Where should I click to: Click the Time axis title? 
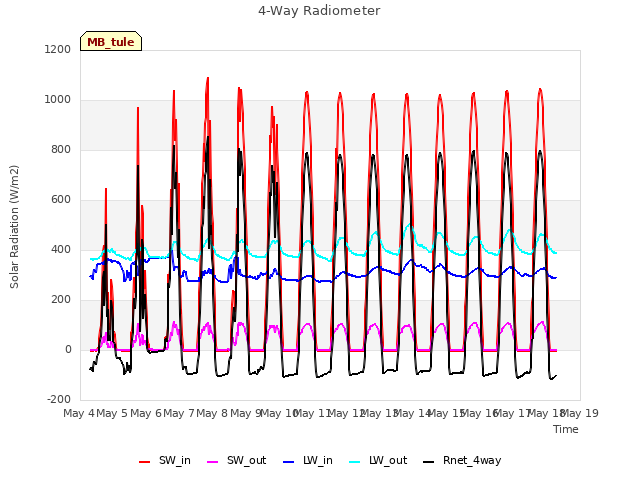566,429
